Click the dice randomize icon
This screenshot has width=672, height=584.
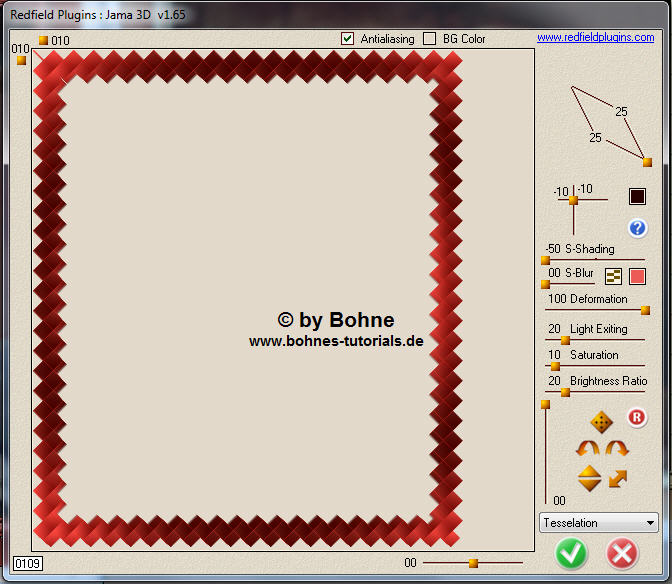(601, 421)
